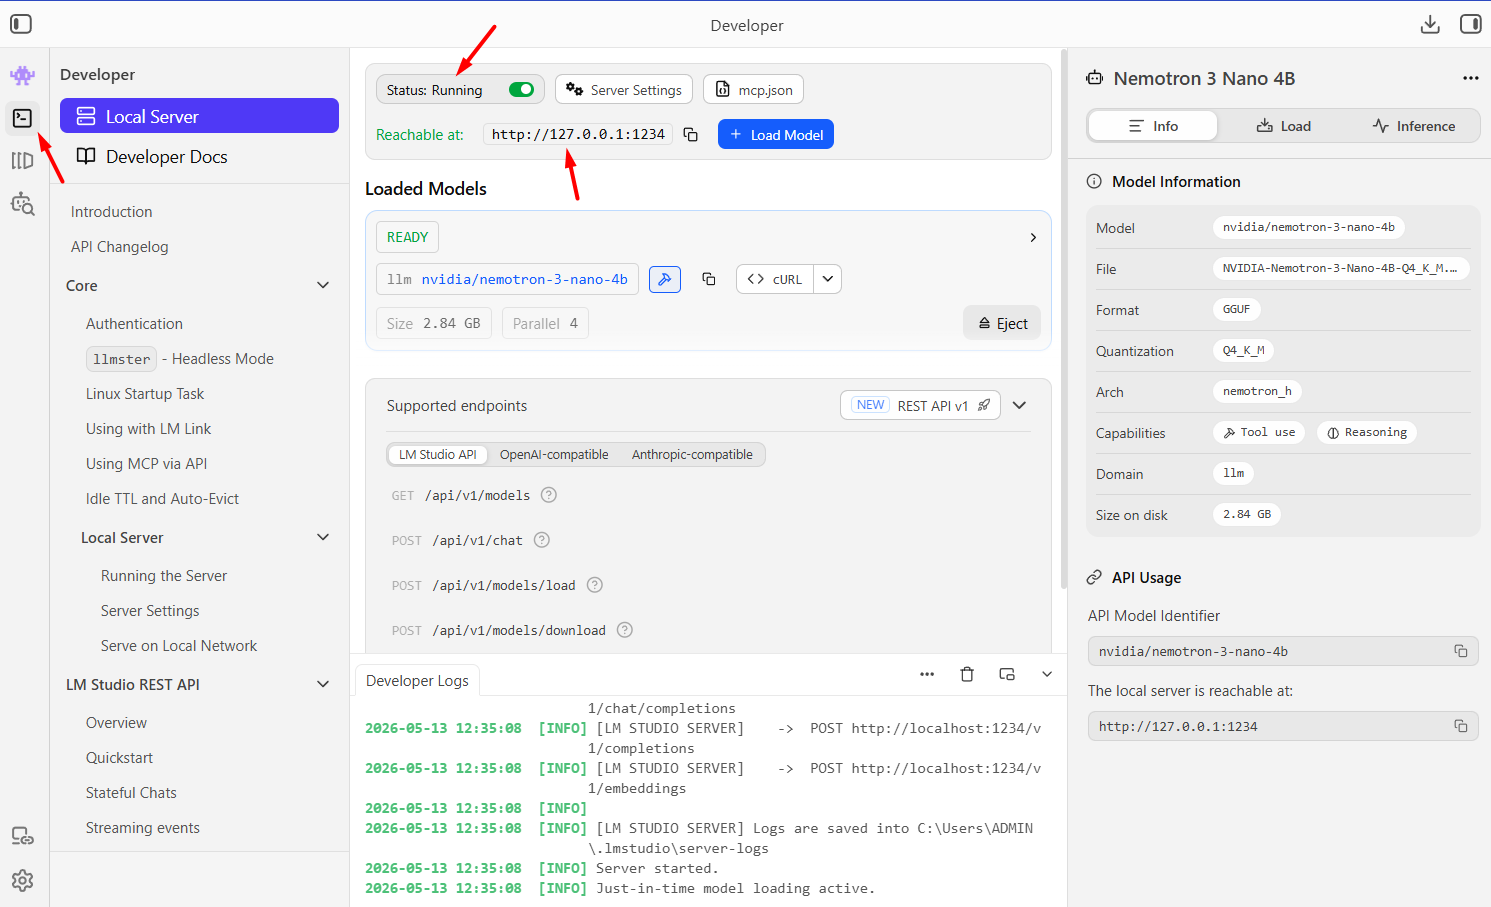Collapse the LM Studio REST API section
Image resolution: width=1491 pixels, height=907 pixels.
[x=323, y=684]
